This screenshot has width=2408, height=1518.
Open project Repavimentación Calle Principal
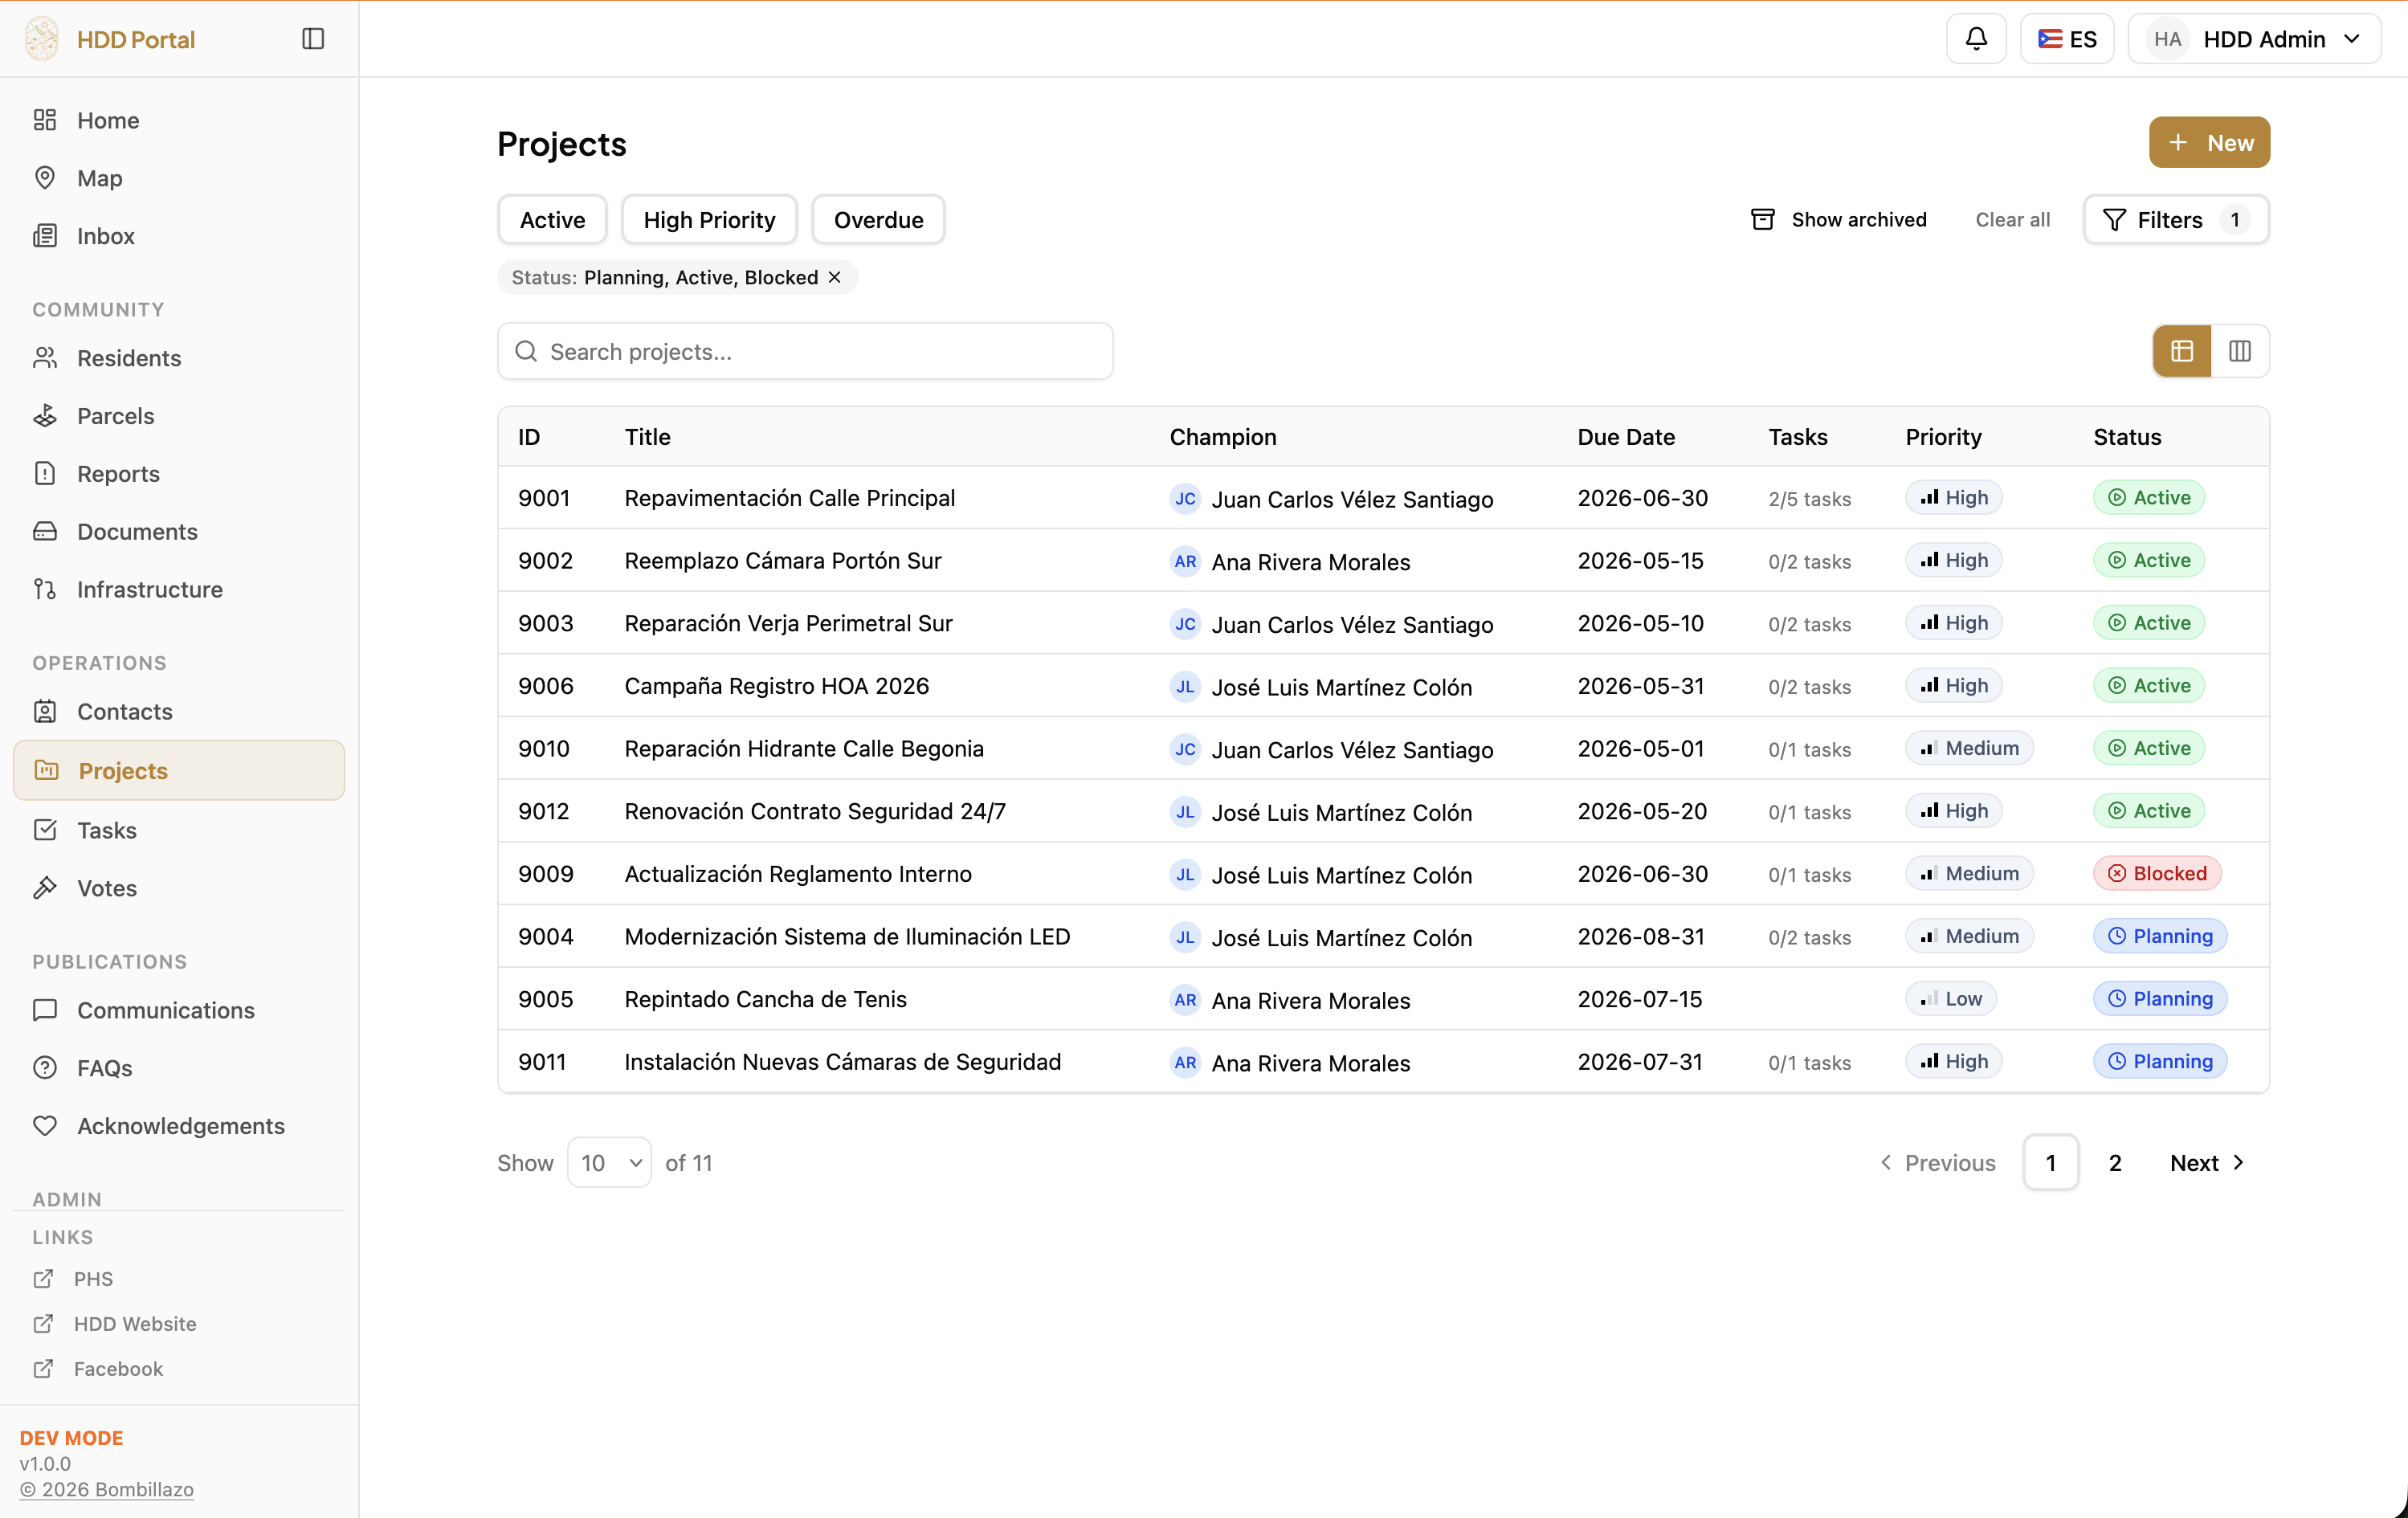point(790,498)
